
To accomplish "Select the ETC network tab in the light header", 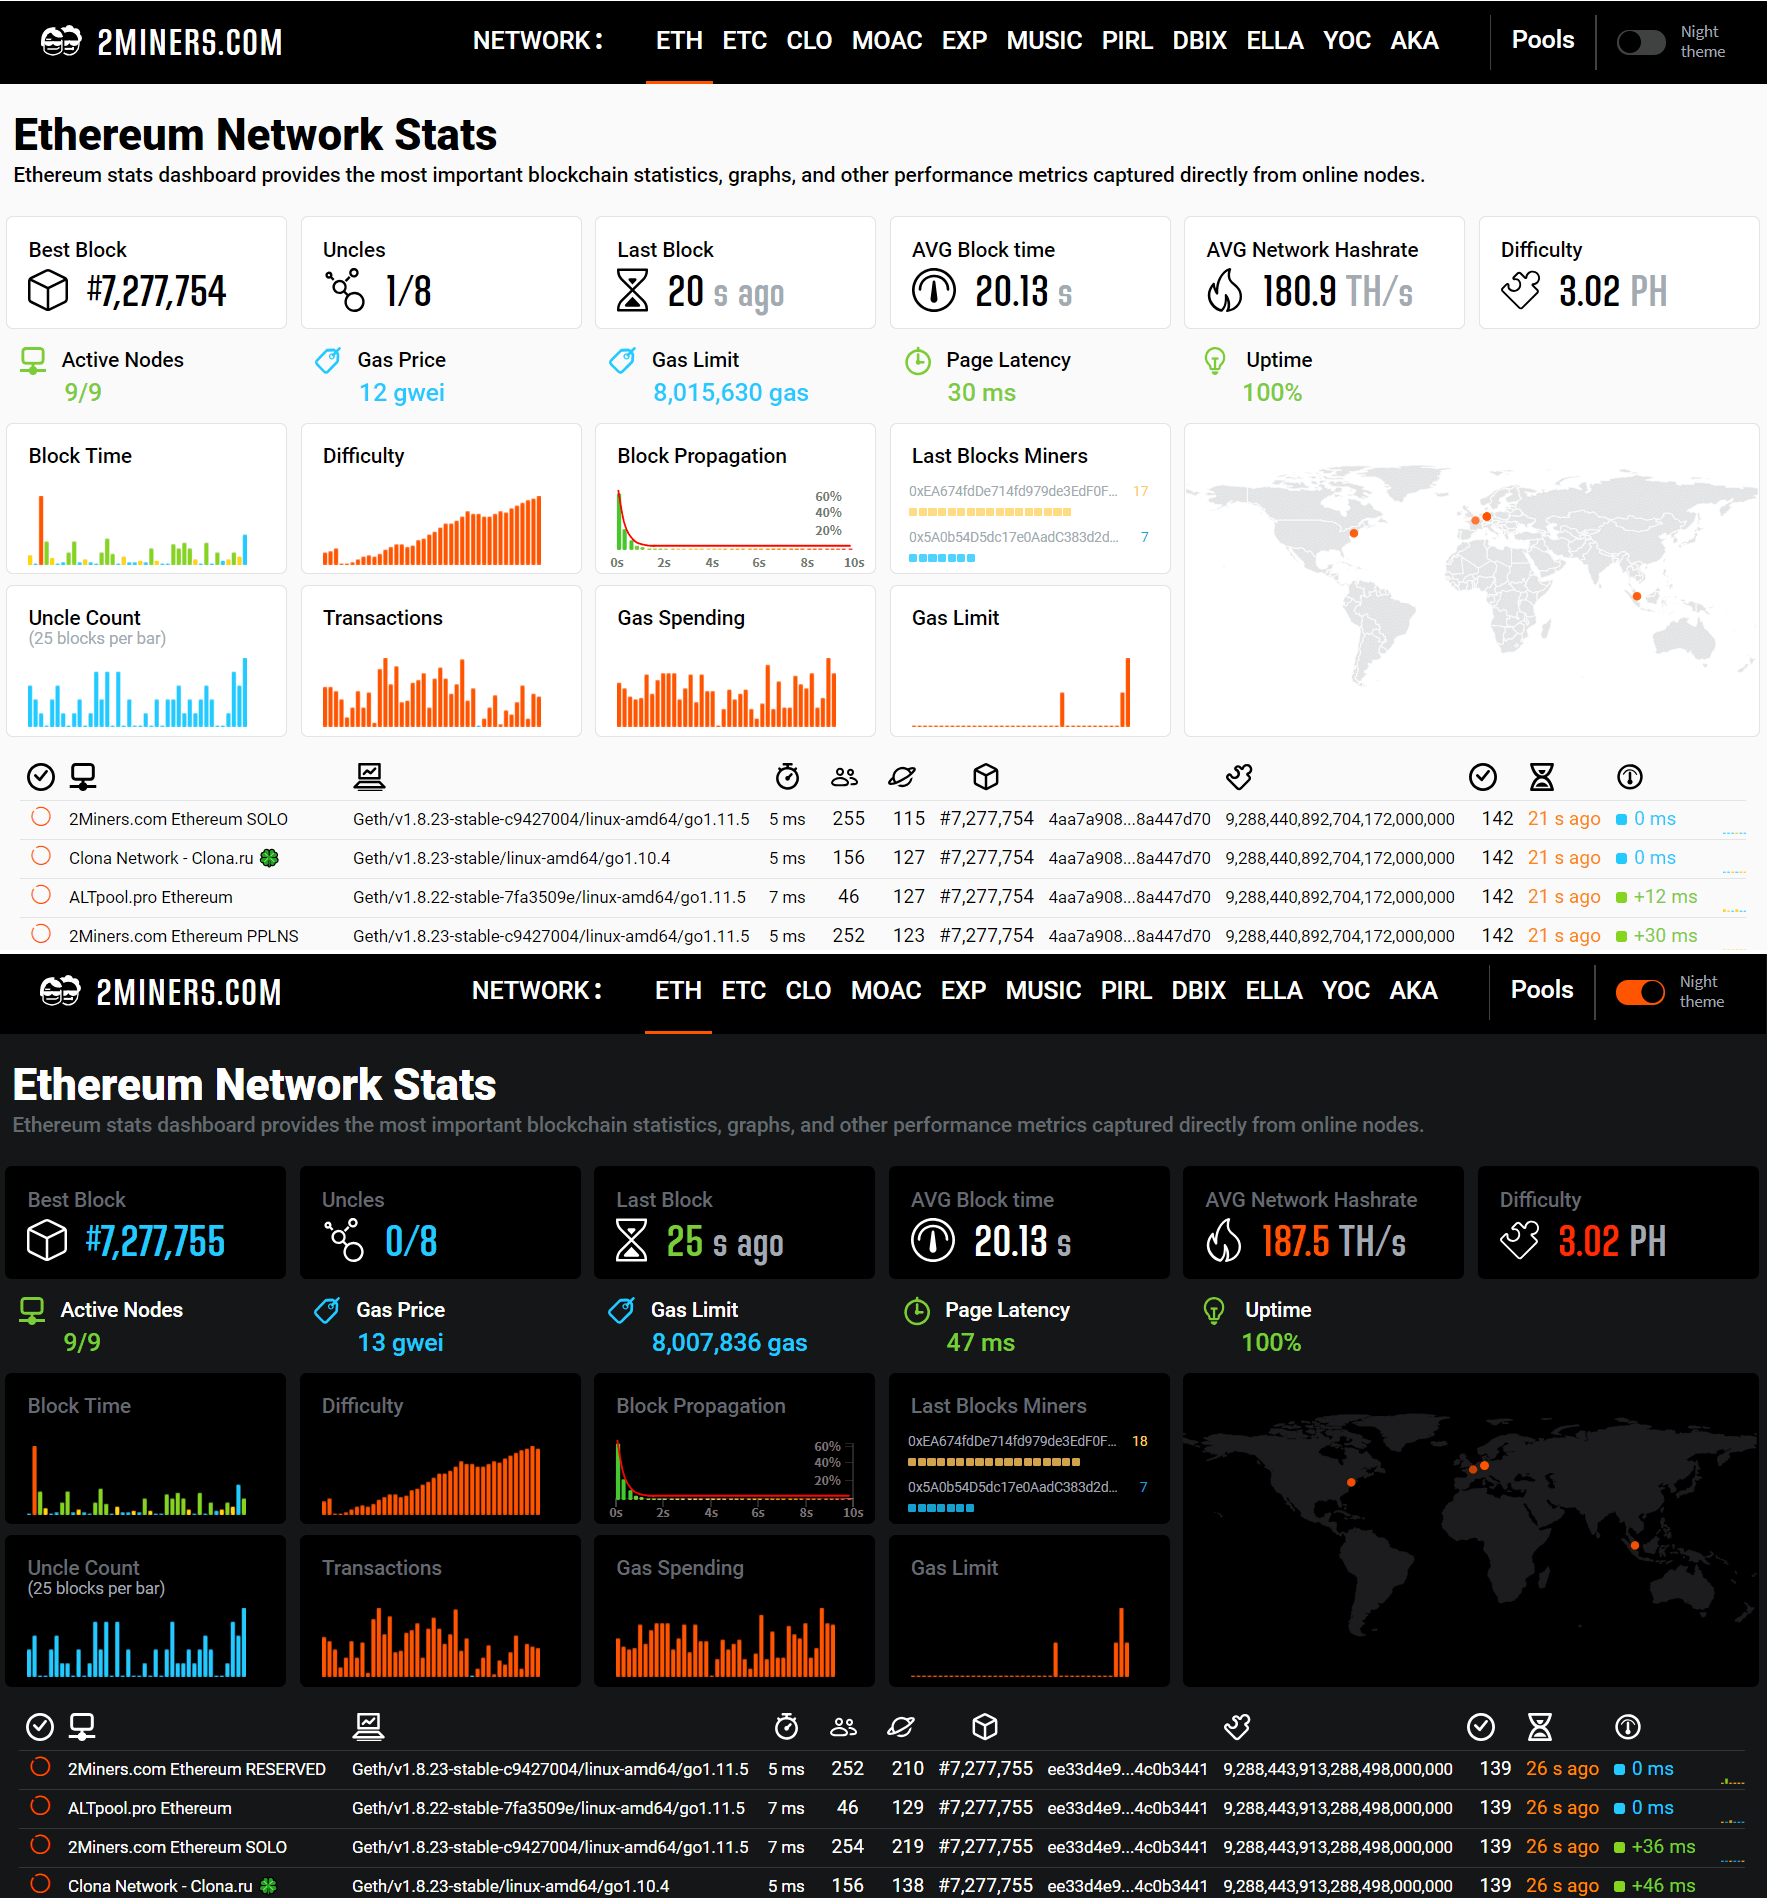I will (x=744, y=41).
